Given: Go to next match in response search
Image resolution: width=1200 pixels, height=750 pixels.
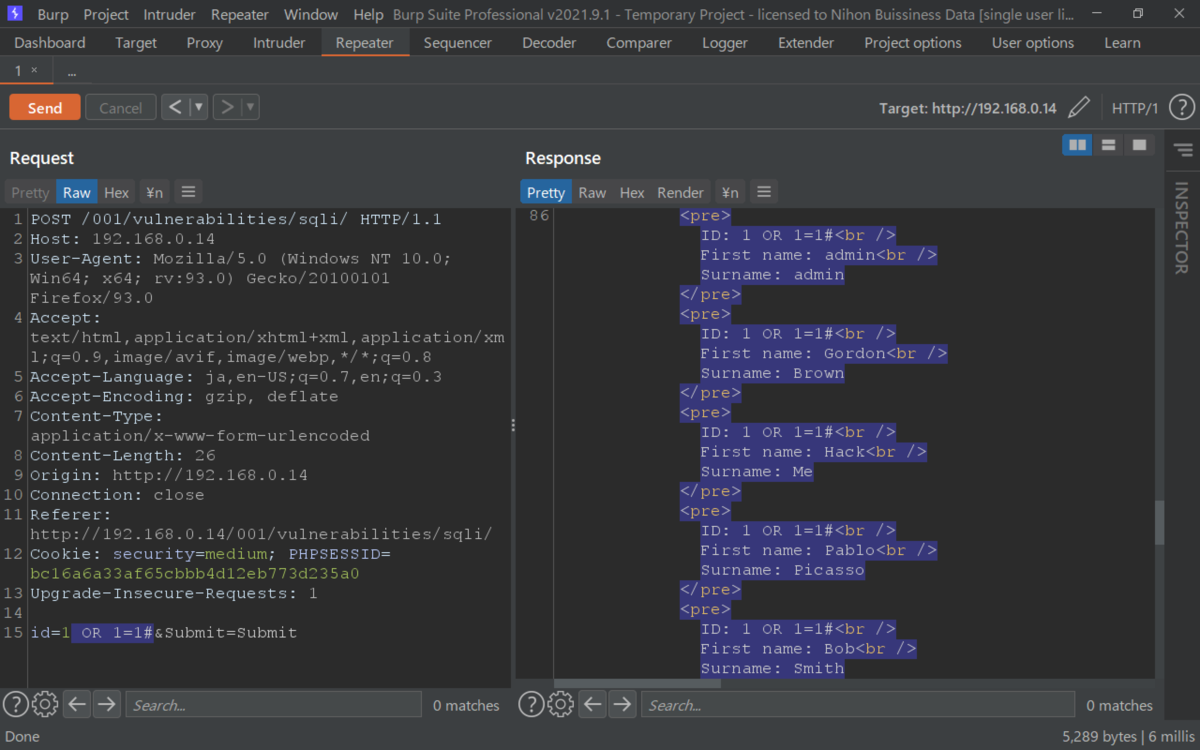Looking at the screenshot, I should point(623,704).
